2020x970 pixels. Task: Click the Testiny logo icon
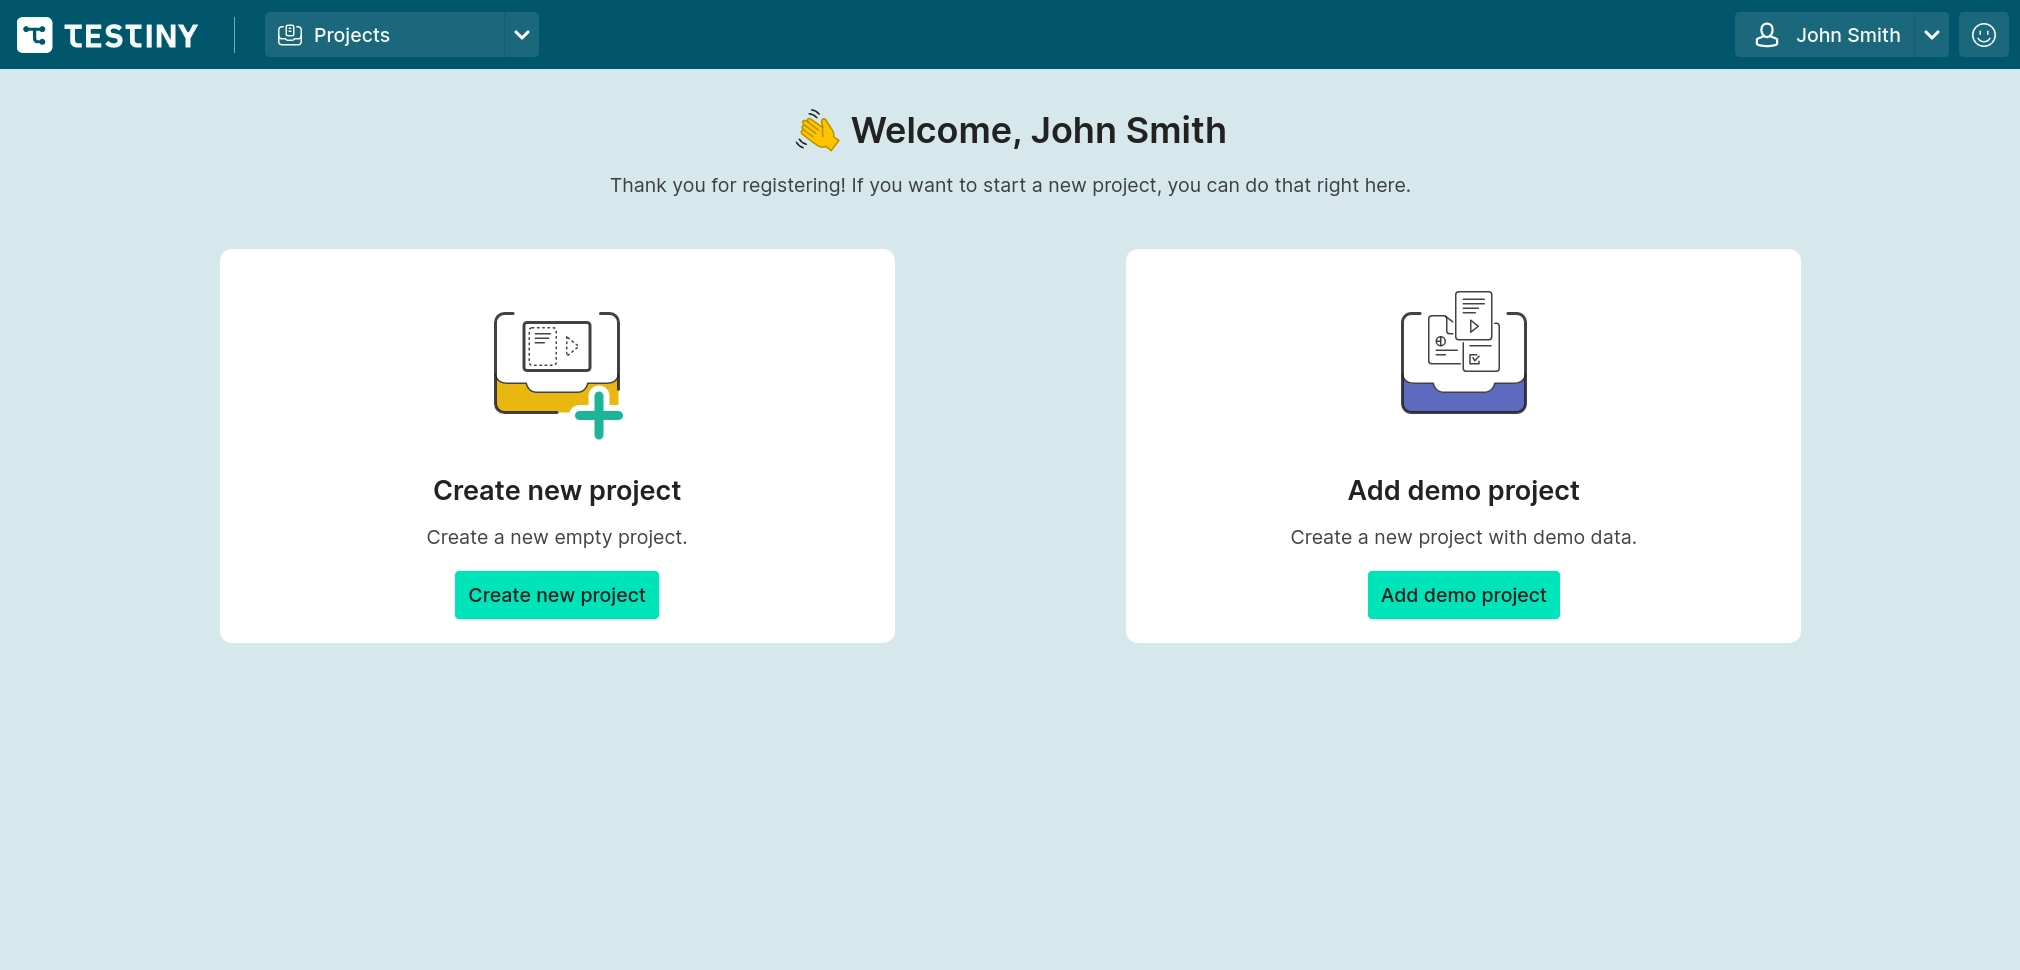35,35
